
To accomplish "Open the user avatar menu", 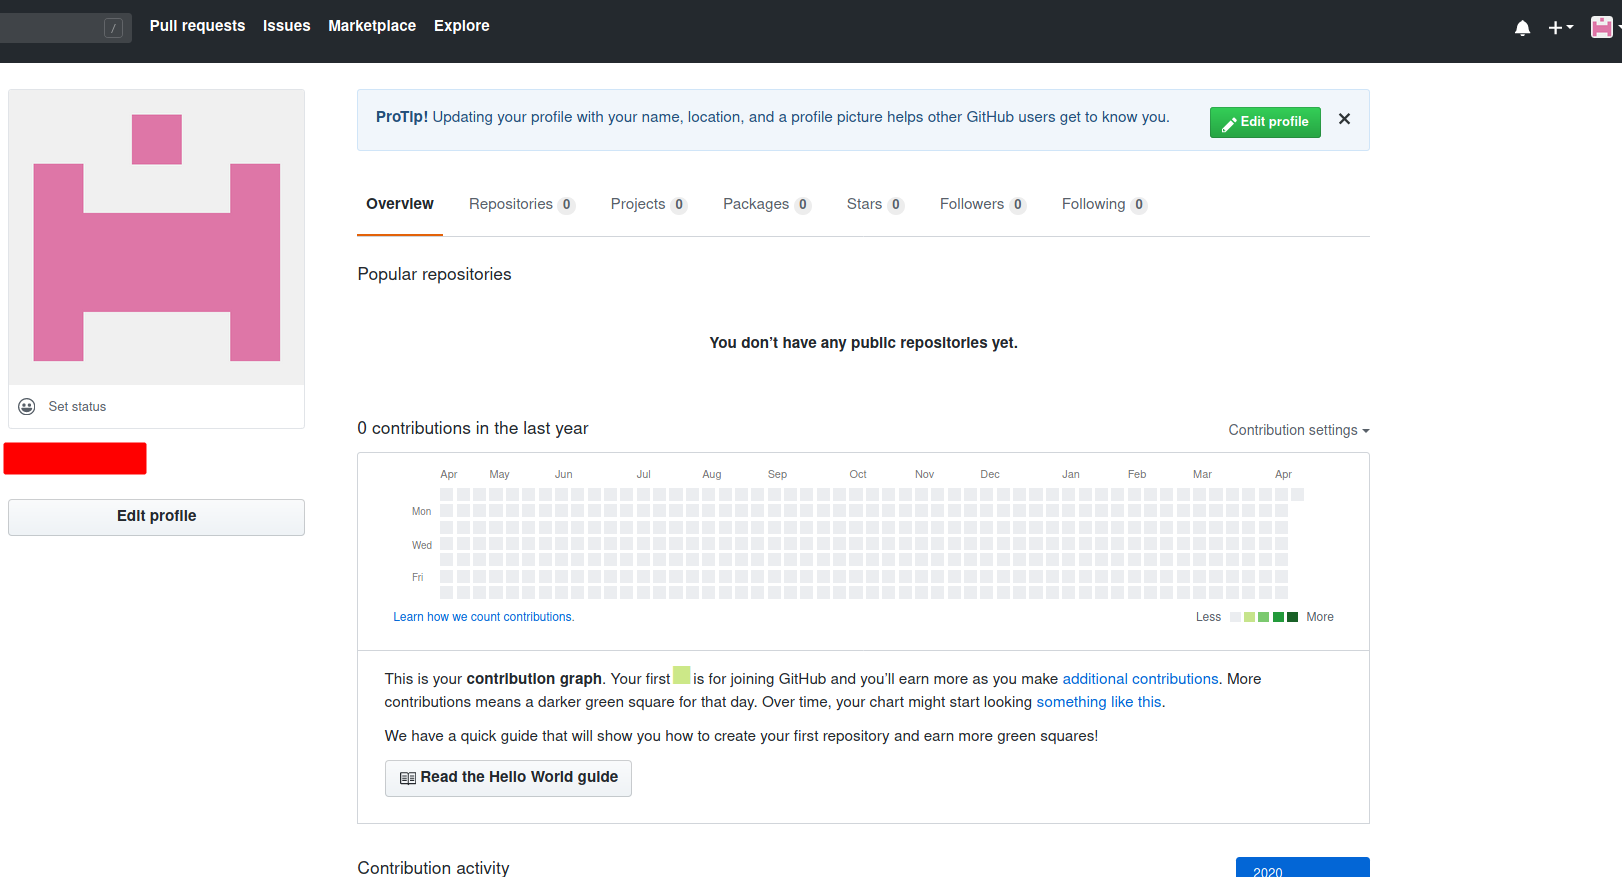I will click(x=1603, y=27).
